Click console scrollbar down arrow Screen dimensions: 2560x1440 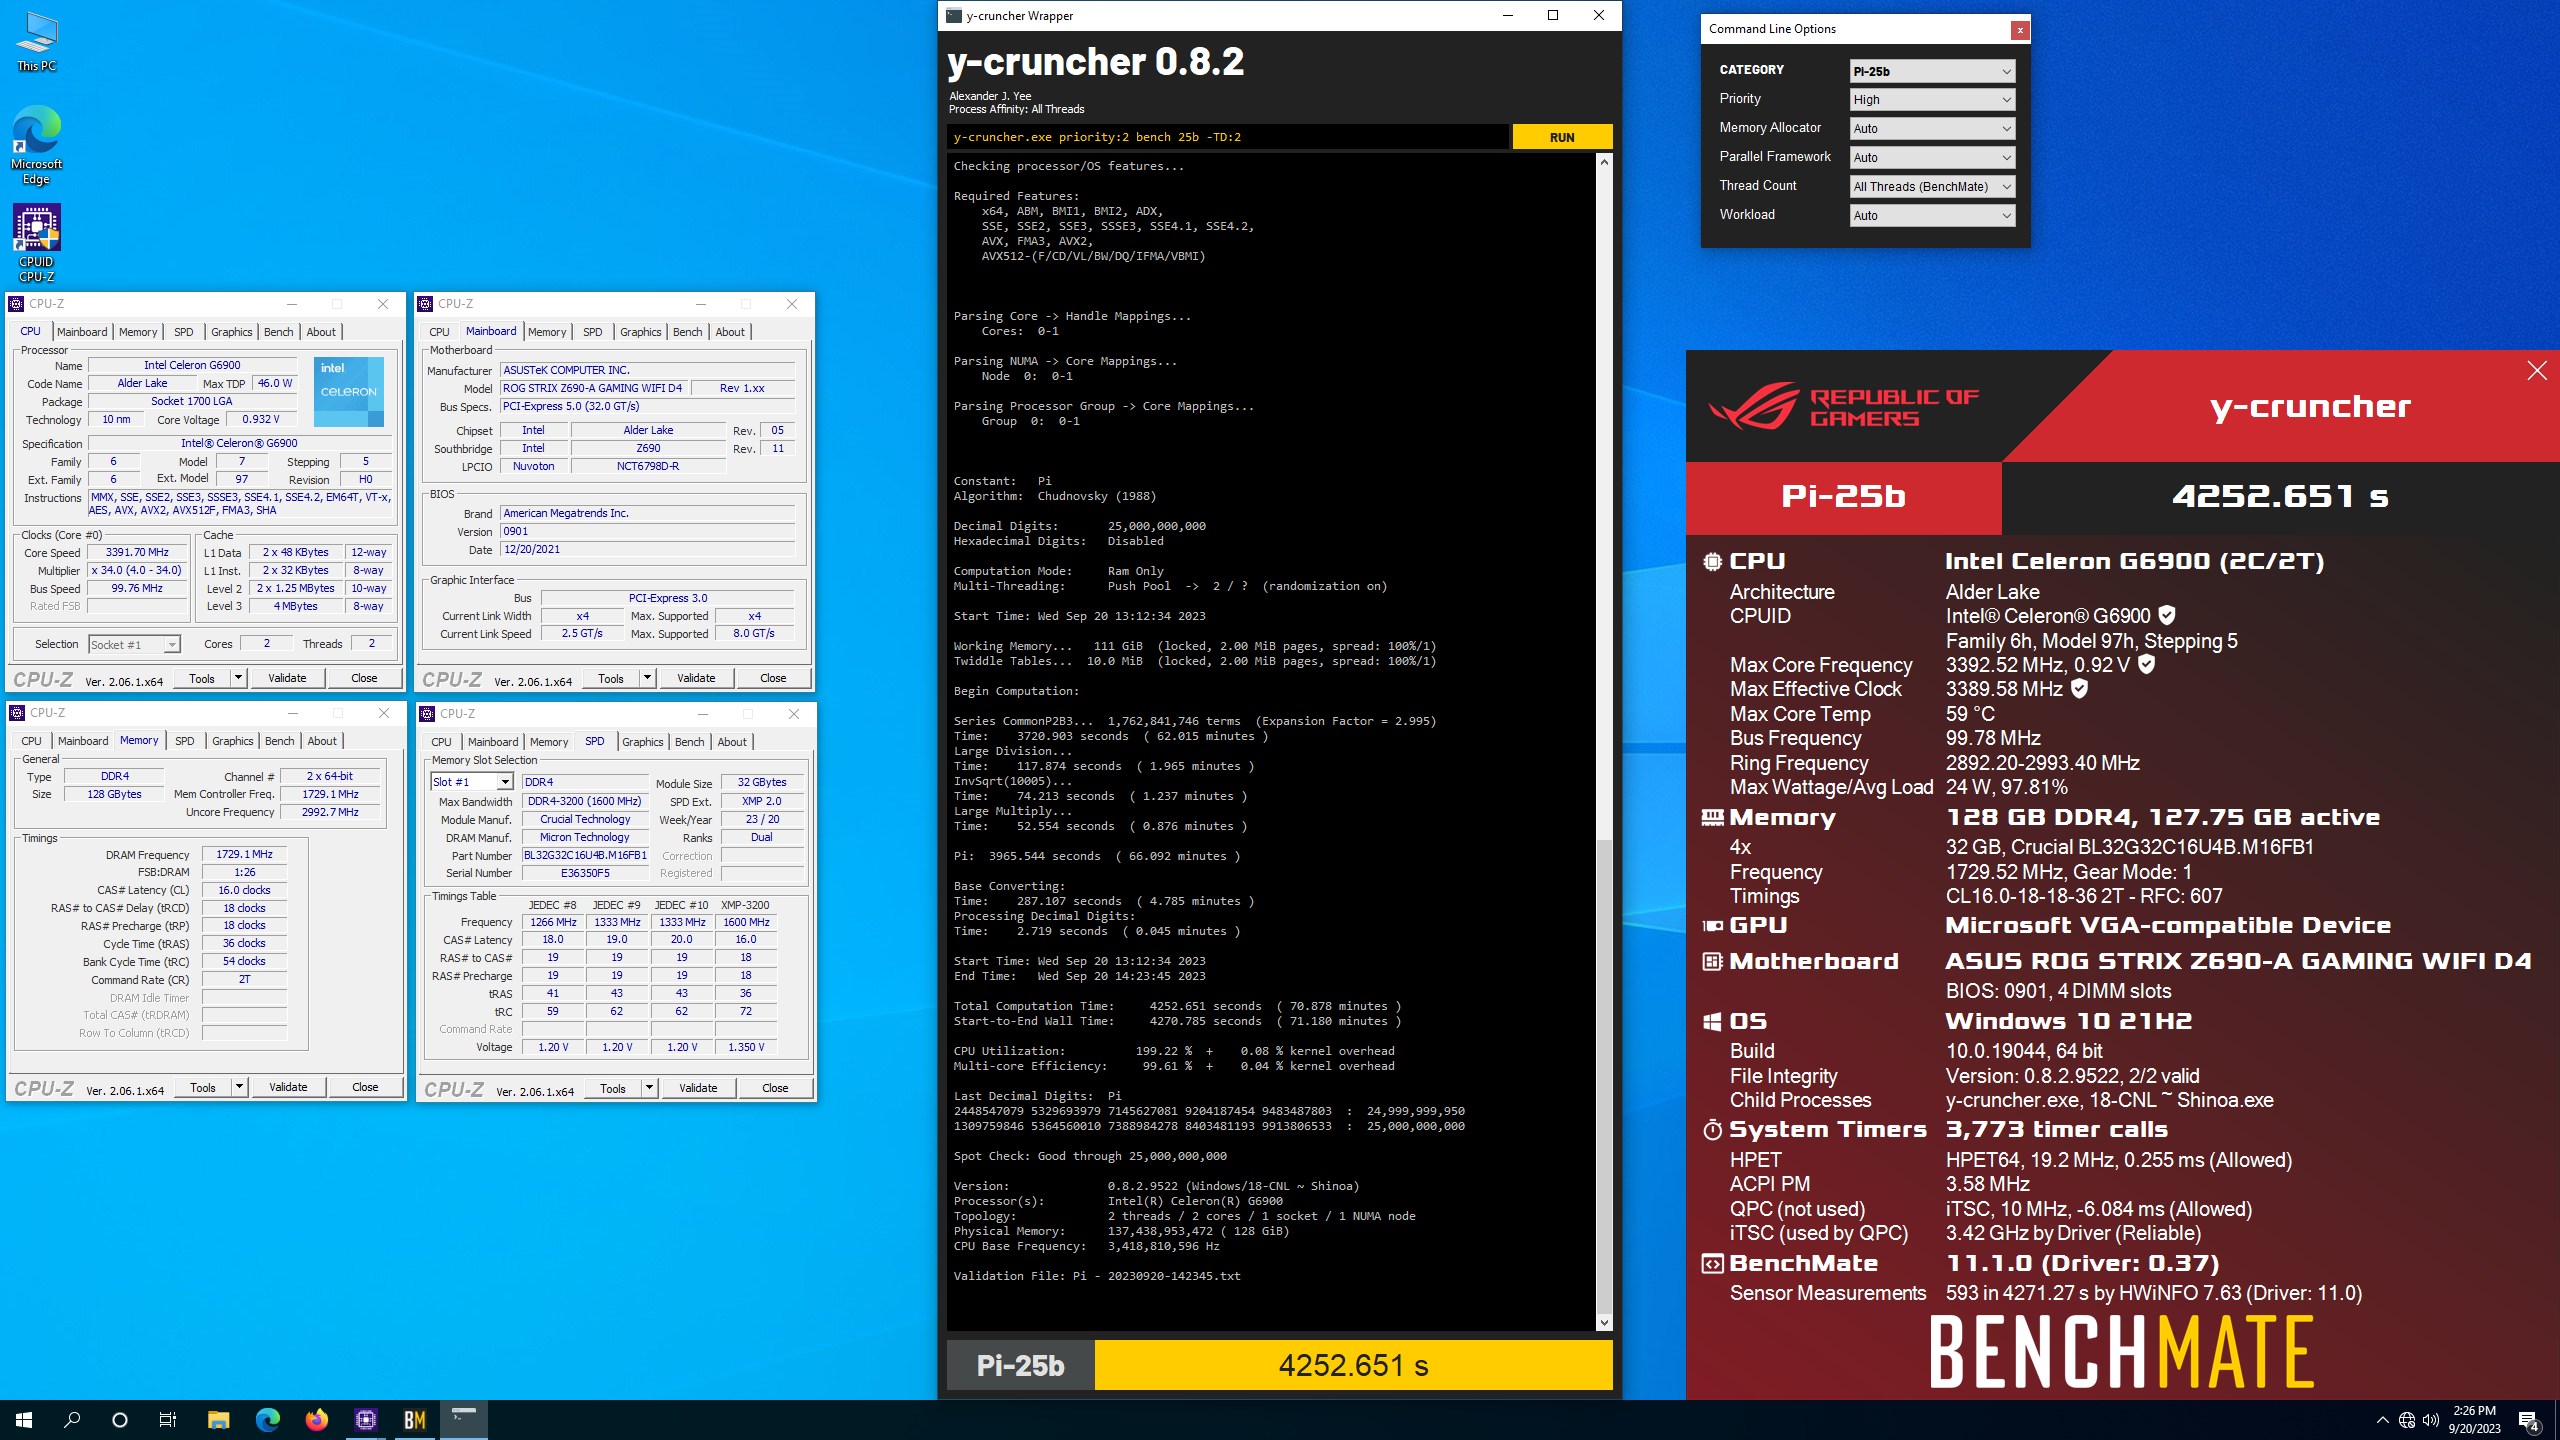pyautogui.click(x=1604, y=1323)
